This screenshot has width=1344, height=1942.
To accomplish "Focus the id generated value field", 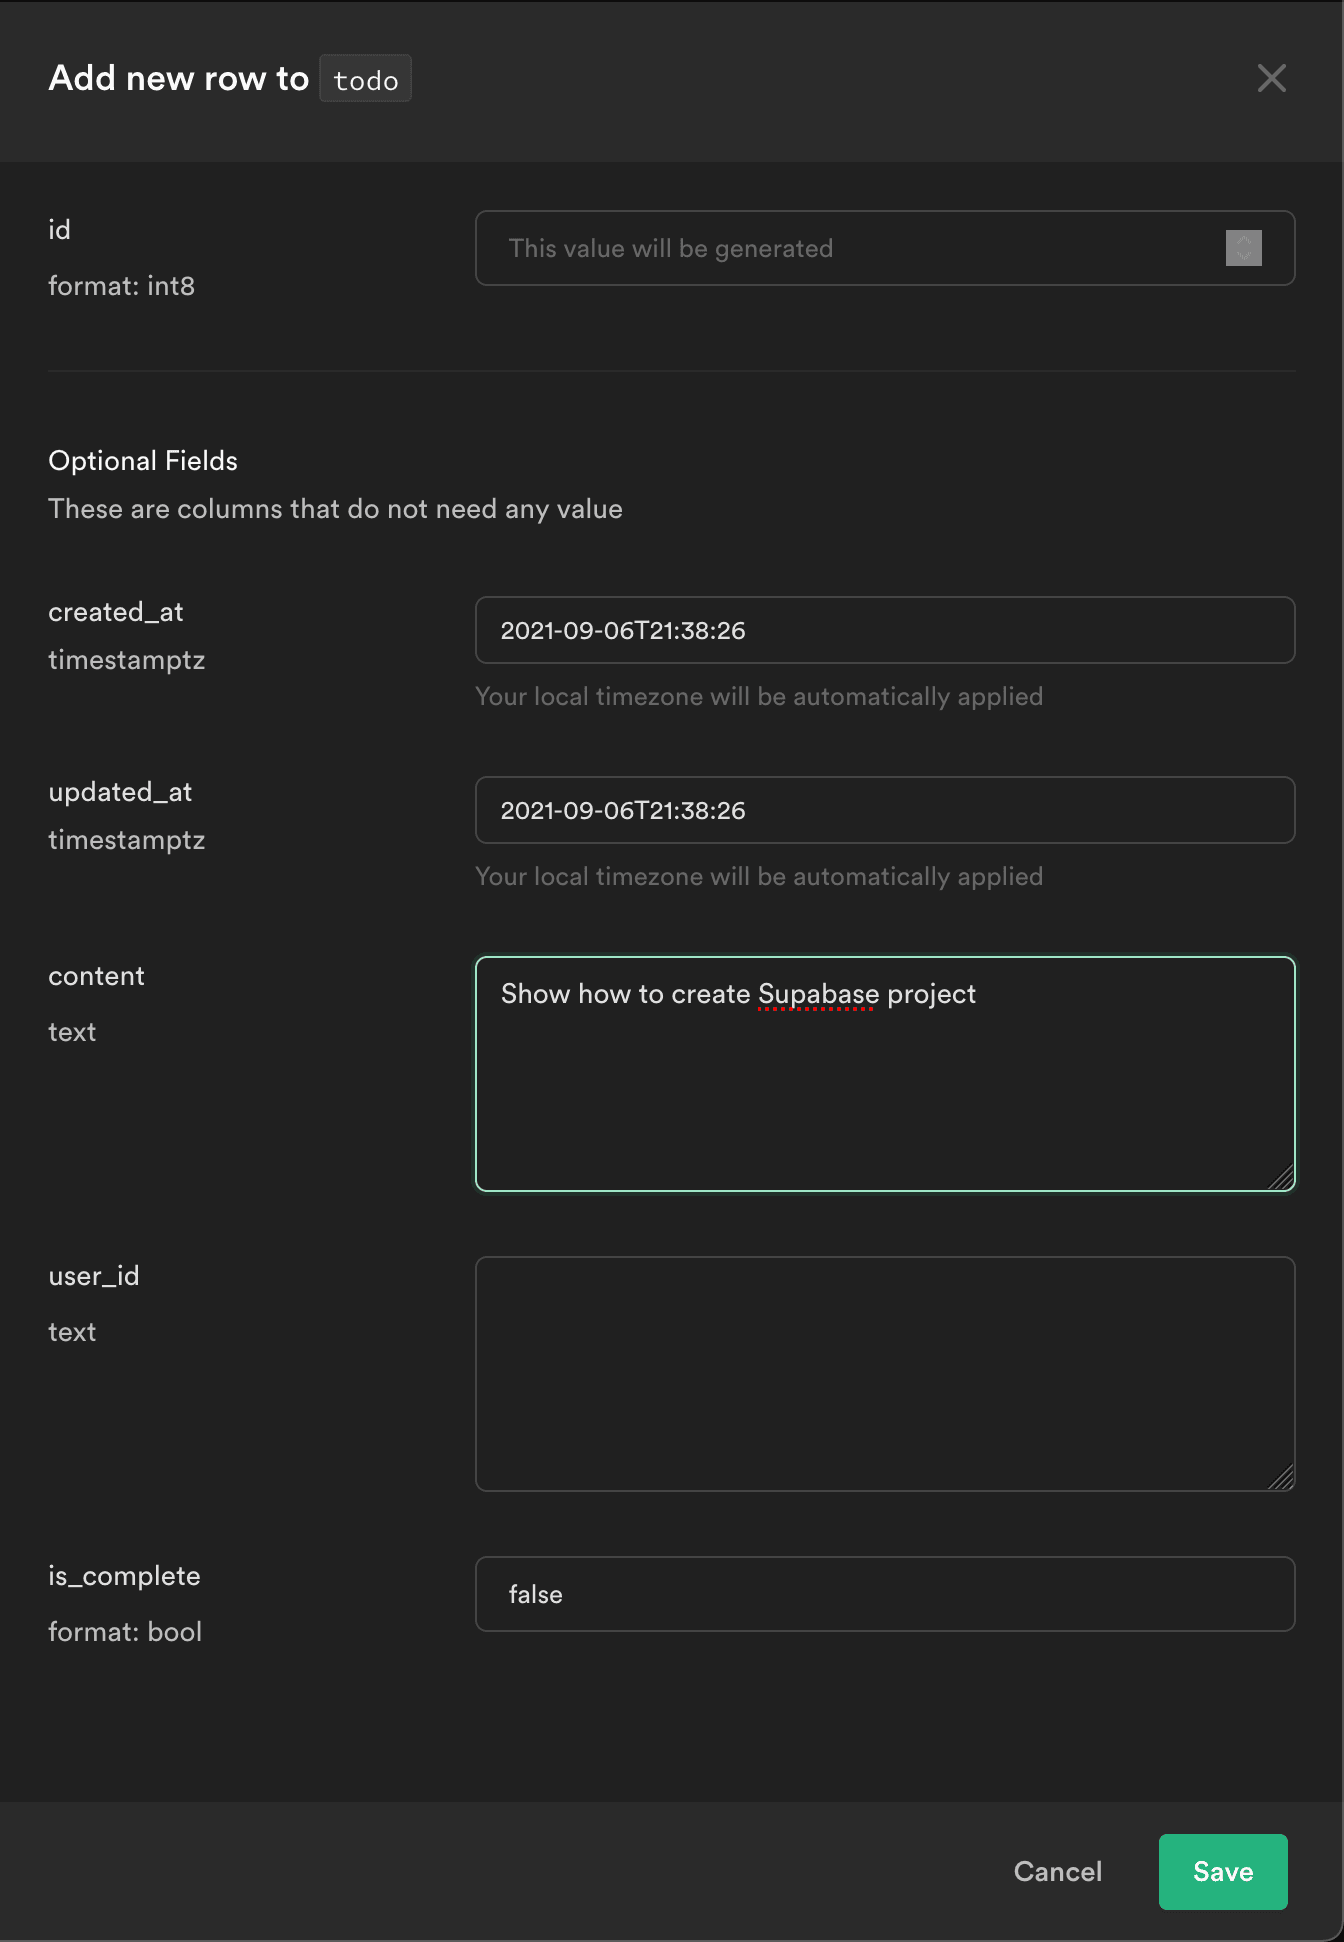I will tap(885, 248).
